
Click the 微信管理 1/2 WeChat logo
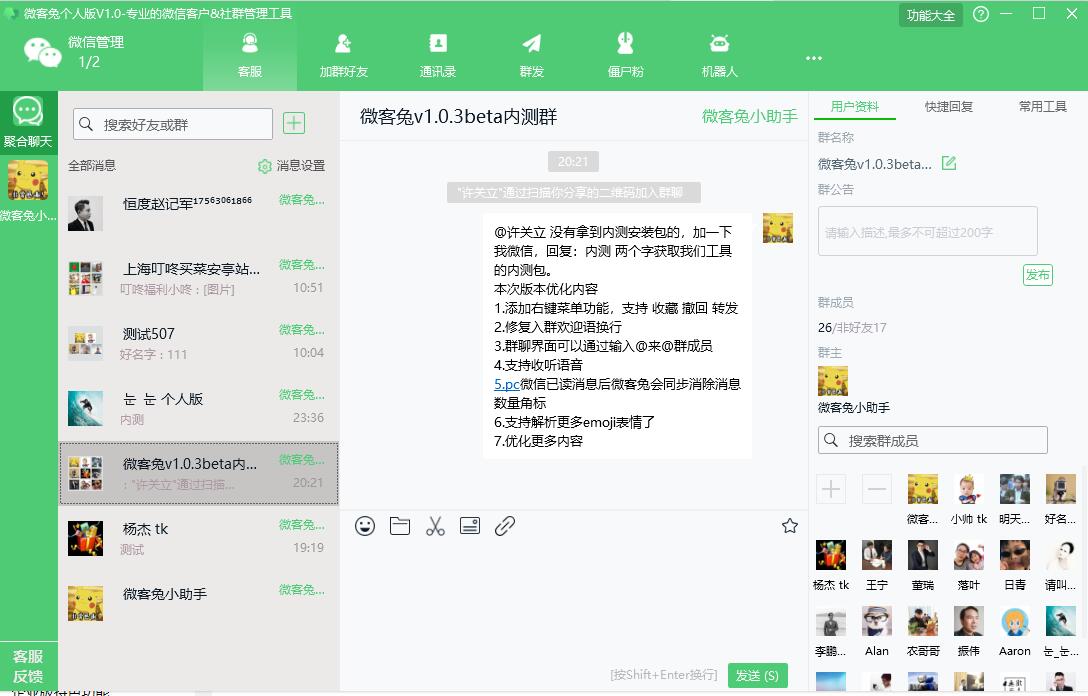[x=42, y=53]
